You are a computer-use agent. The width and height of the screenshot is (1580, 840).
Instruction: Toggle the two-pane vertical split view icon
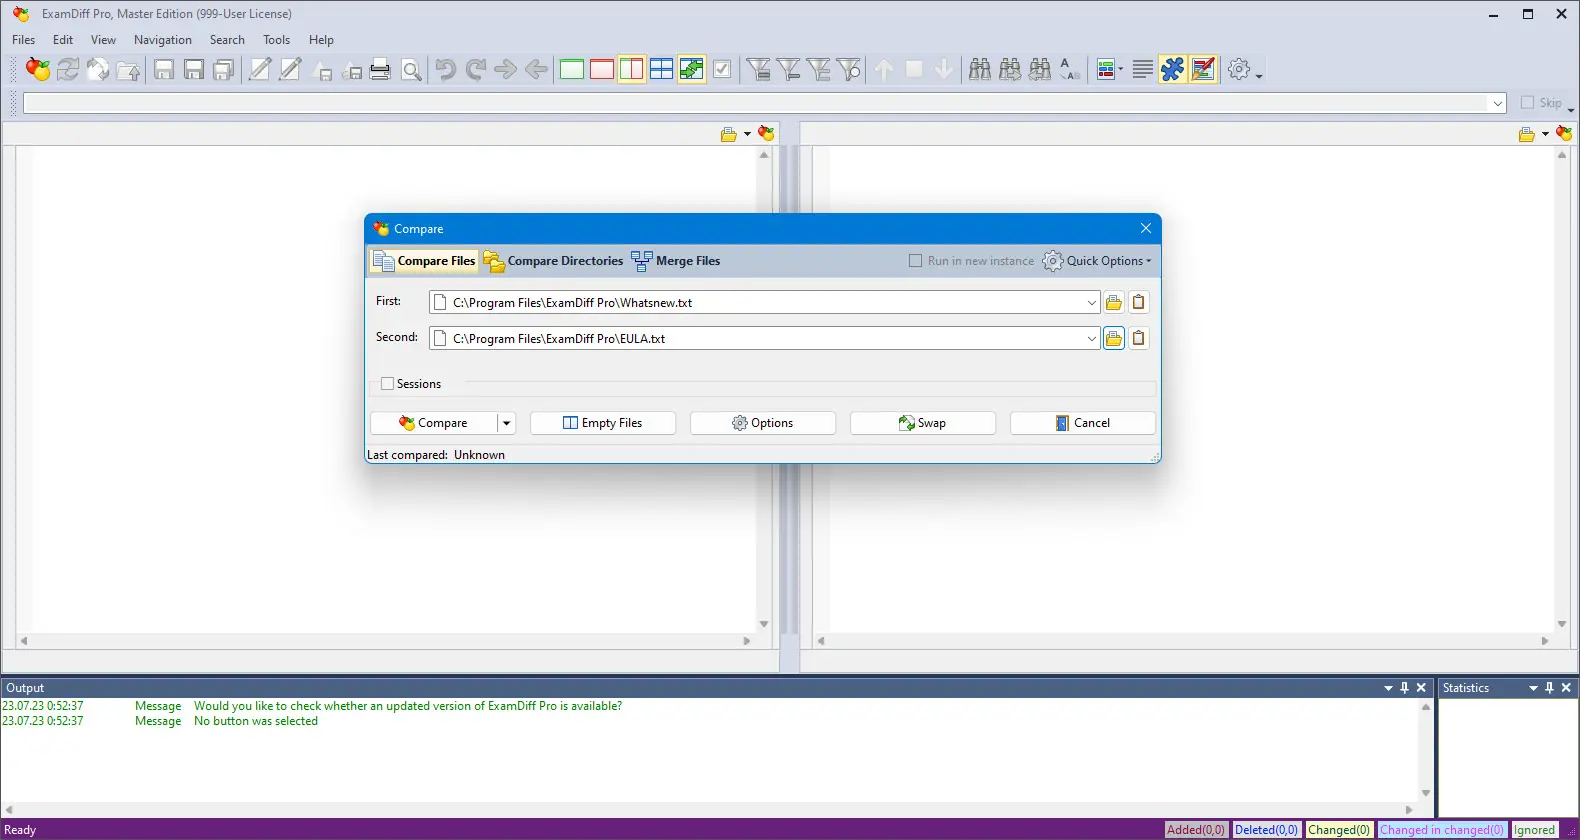tap(632, 69)
